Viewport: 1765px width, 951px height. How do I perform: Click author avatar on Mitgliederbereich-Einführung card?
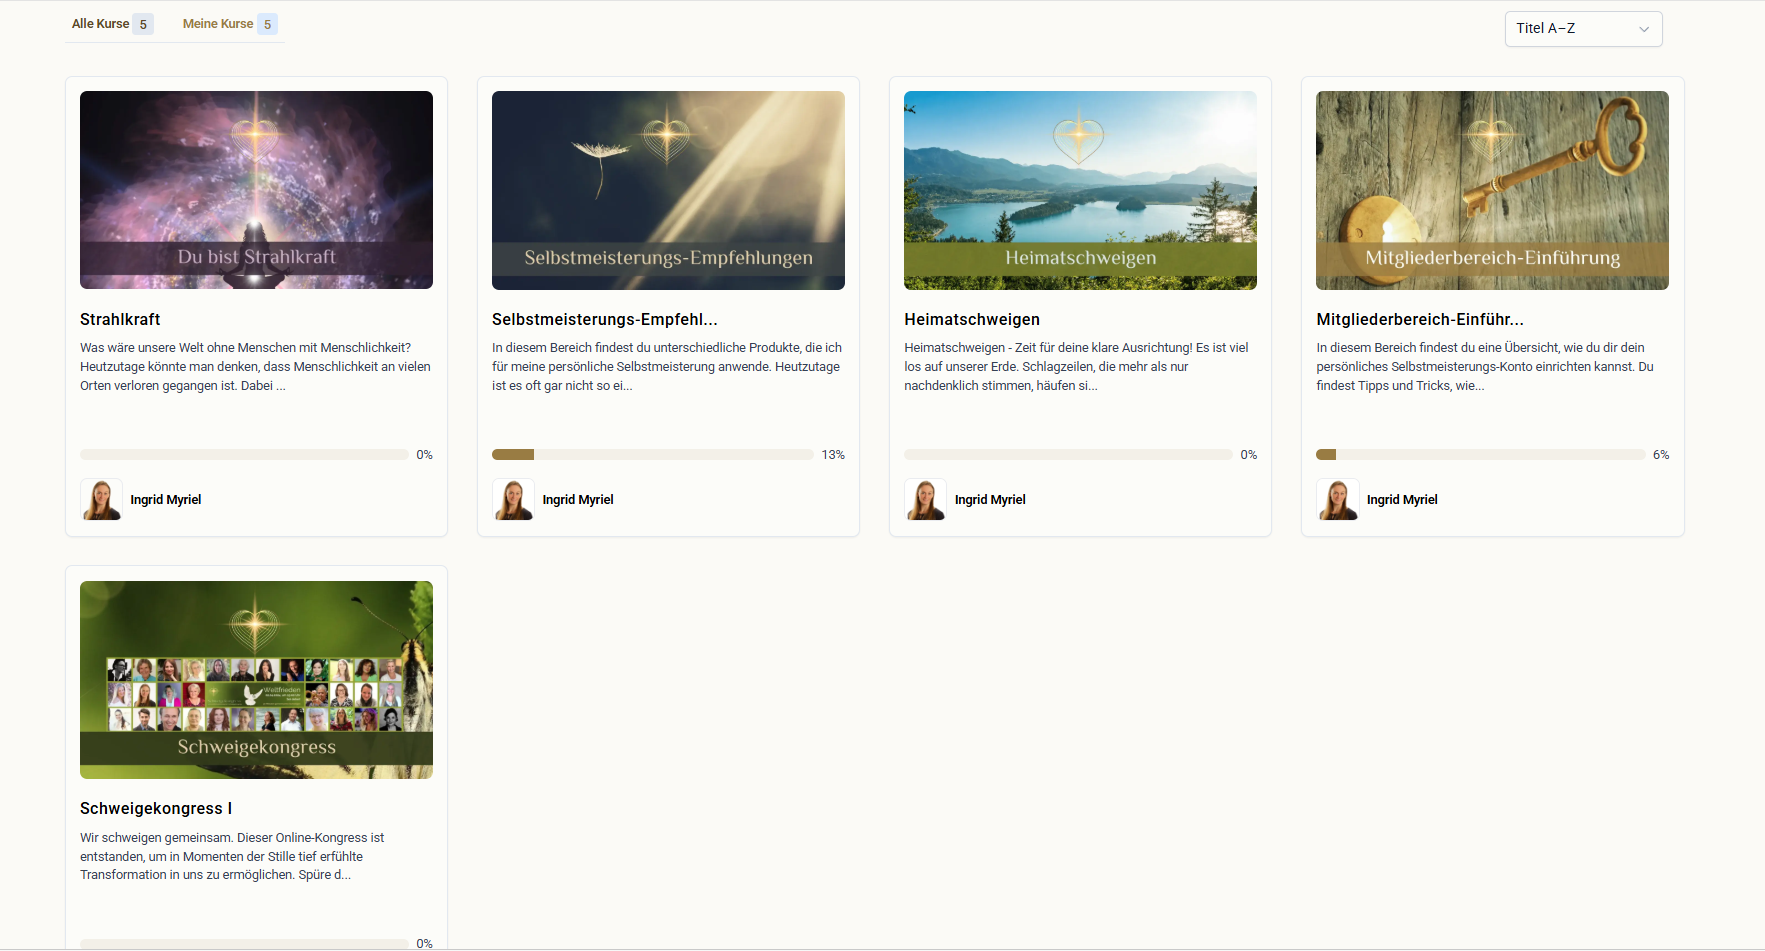1338,499
